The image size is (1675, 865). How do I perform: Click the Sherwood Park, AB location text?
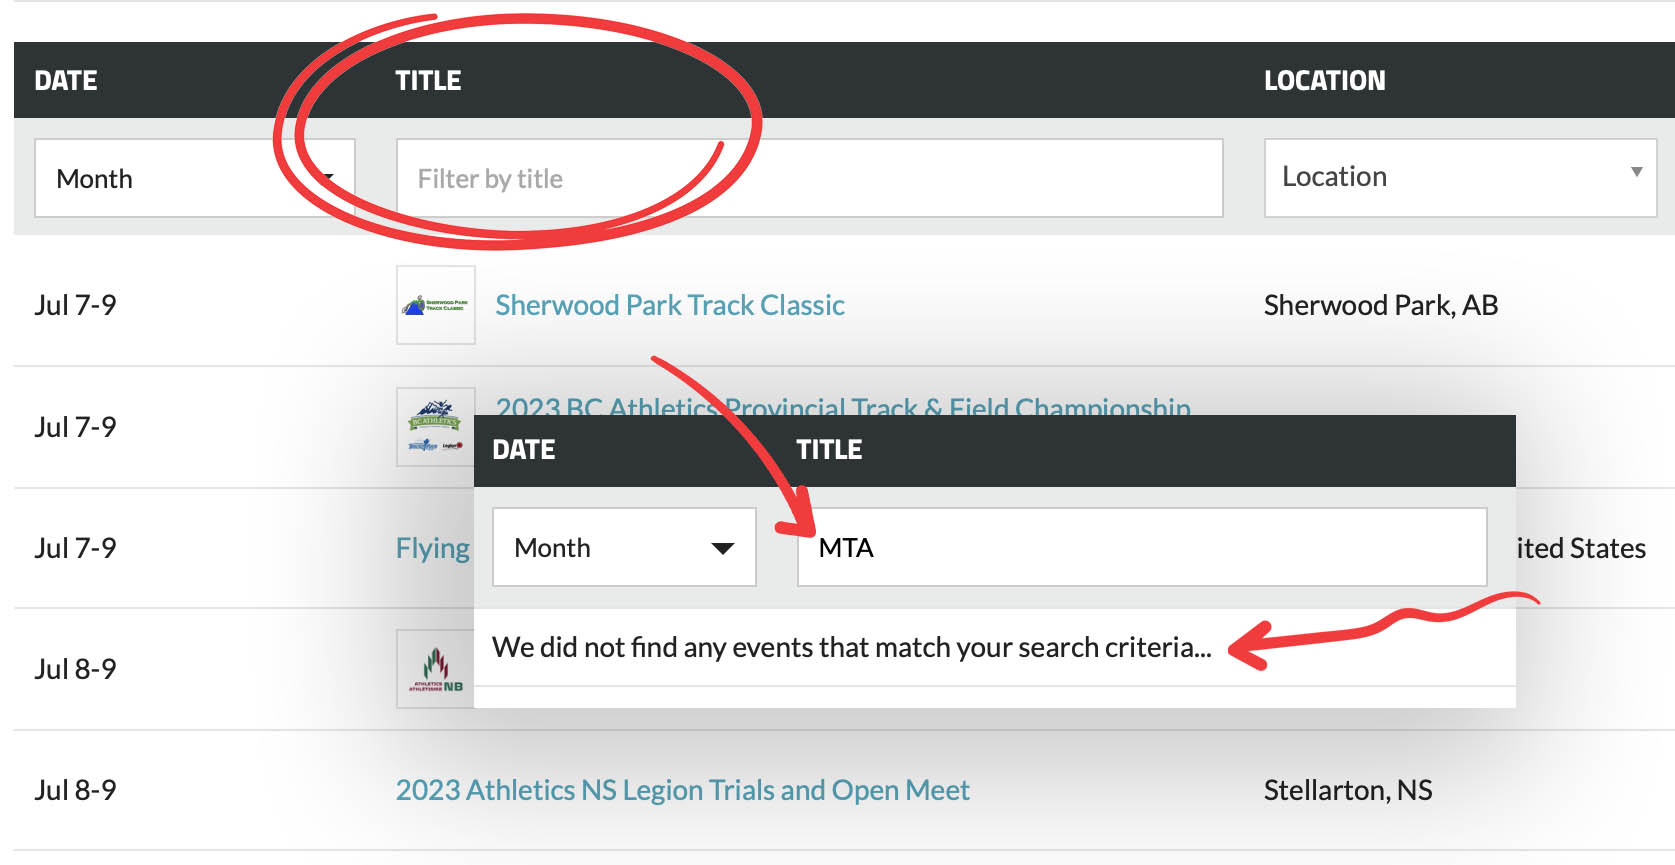1380,305
